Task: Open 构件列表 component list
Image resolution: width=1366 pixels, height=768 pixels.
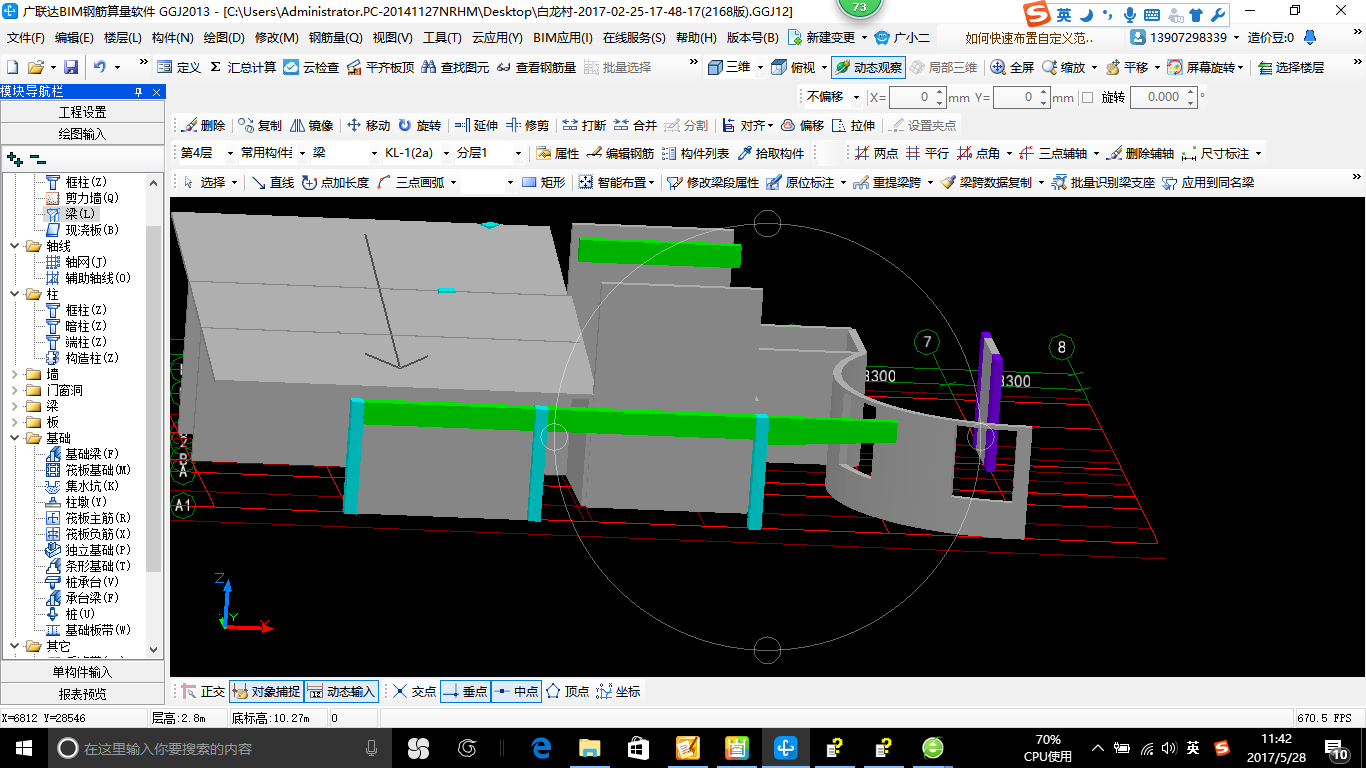Action: tap(695, 153)
